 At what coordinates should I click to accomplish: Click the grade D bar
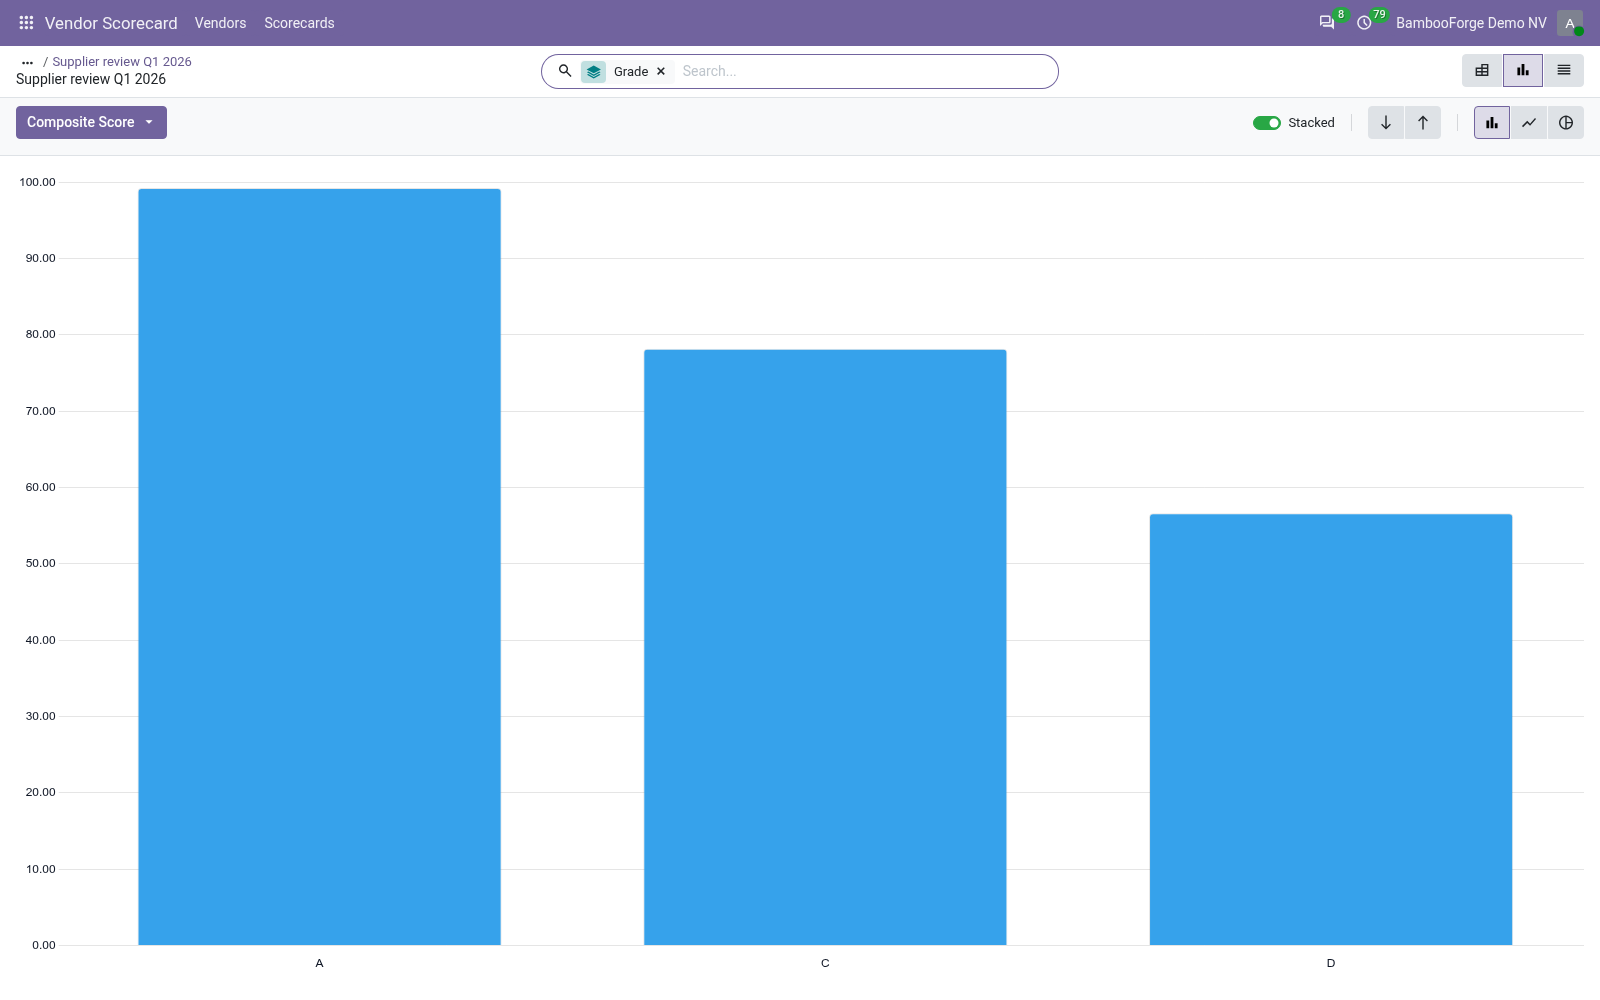[x=1331, y=729]
